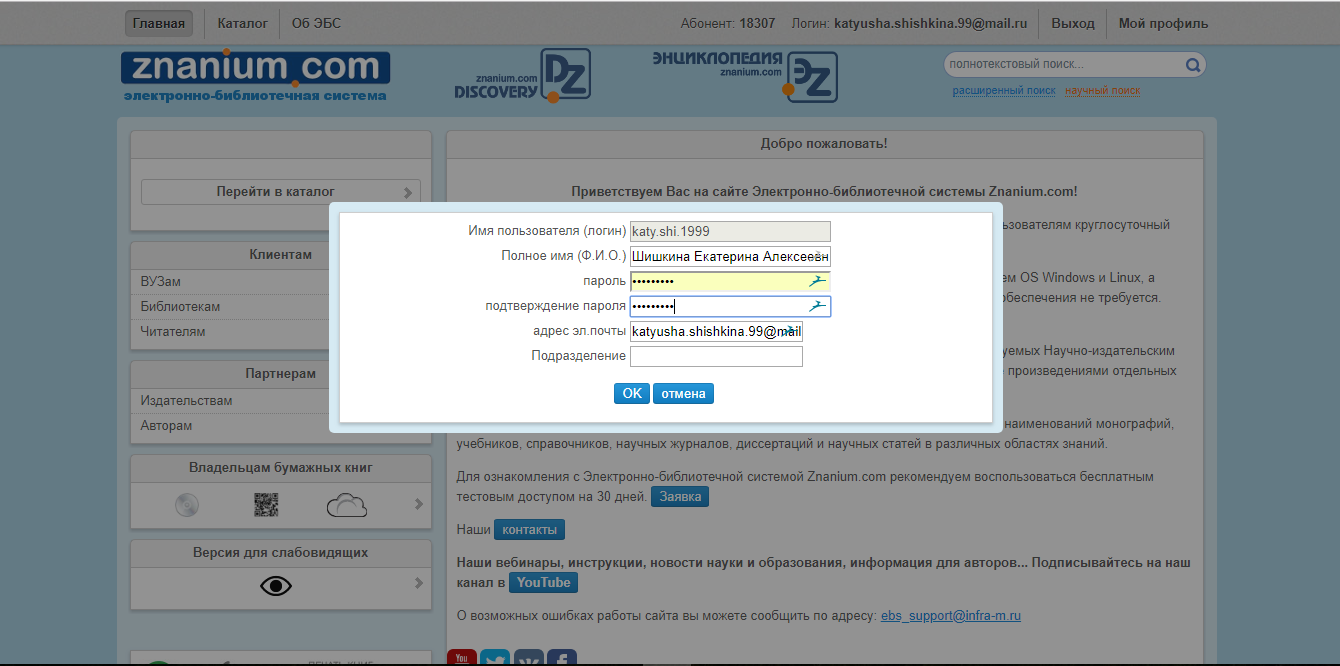Go to "Мой профиль" in top menu
Image resolution: width=1340 pixels, height=666 pixels.
click(1163, 23)
